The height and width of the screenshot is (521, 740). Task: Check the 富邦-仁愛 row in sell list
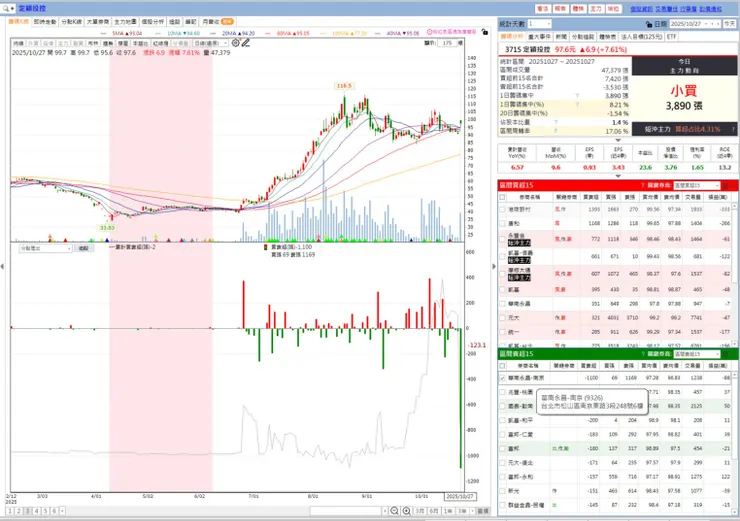(502, 435)
